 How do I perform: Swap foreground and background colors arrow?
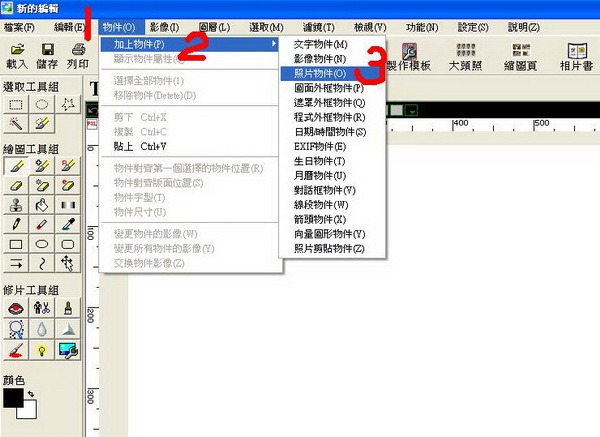tap(31, 393)
